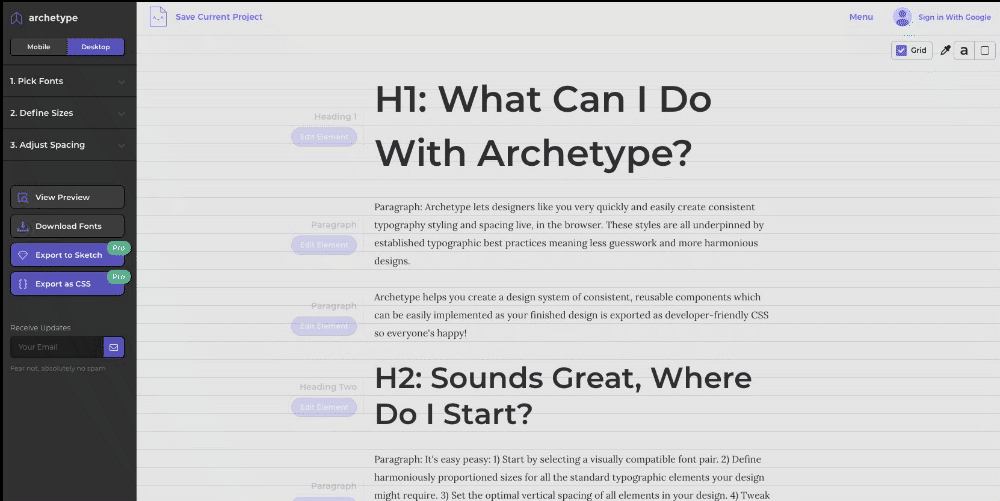Click Edit Element for Heading Two

pos(324,407)
